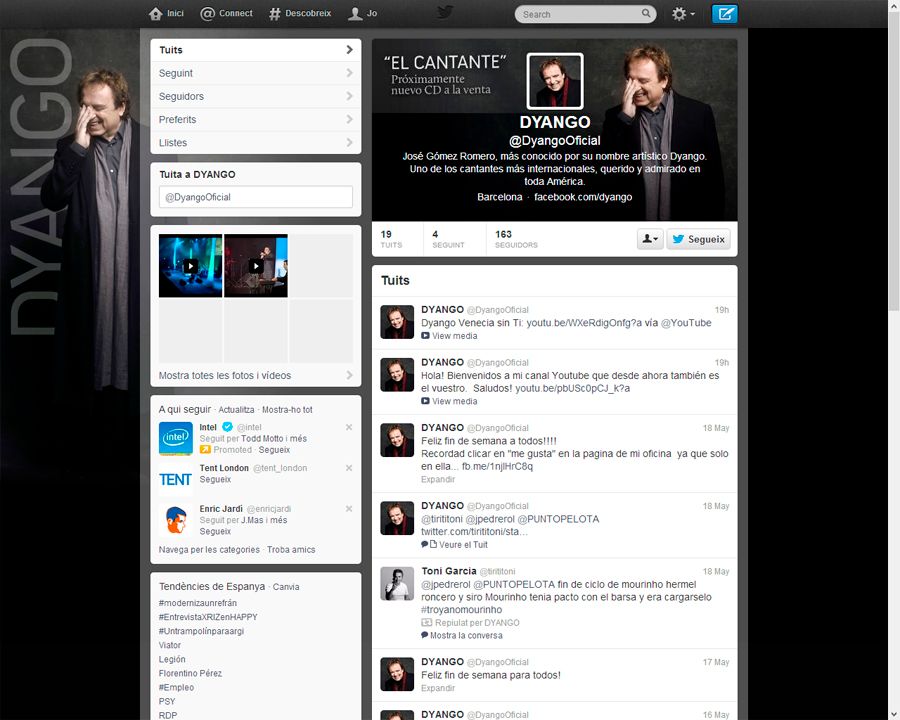The height and width of the screenshot is (720, 900).
Task: Click the Promoted arrow icon
Action: pyautogui.click(x=205, y=450)
